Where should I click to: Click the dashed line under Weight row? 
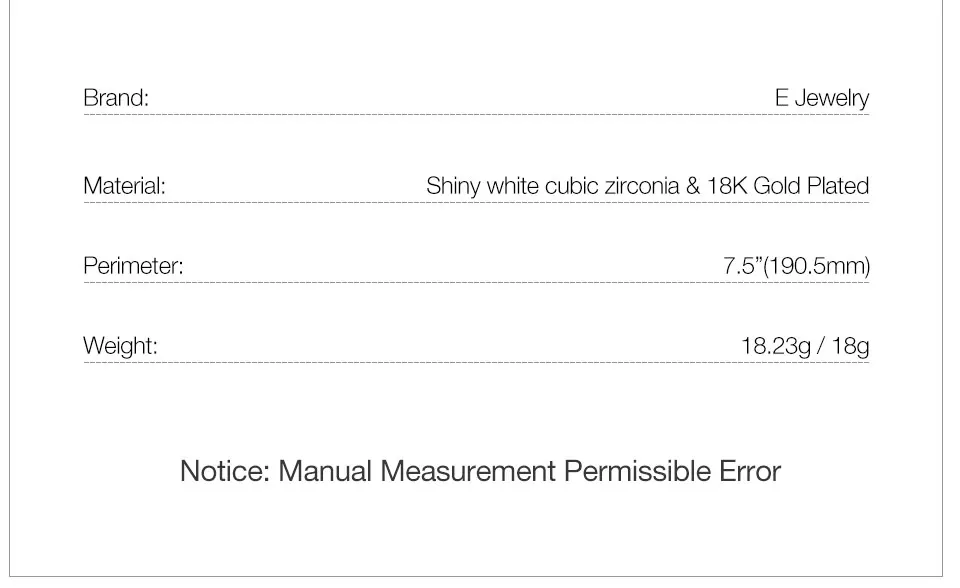[476, 363]
